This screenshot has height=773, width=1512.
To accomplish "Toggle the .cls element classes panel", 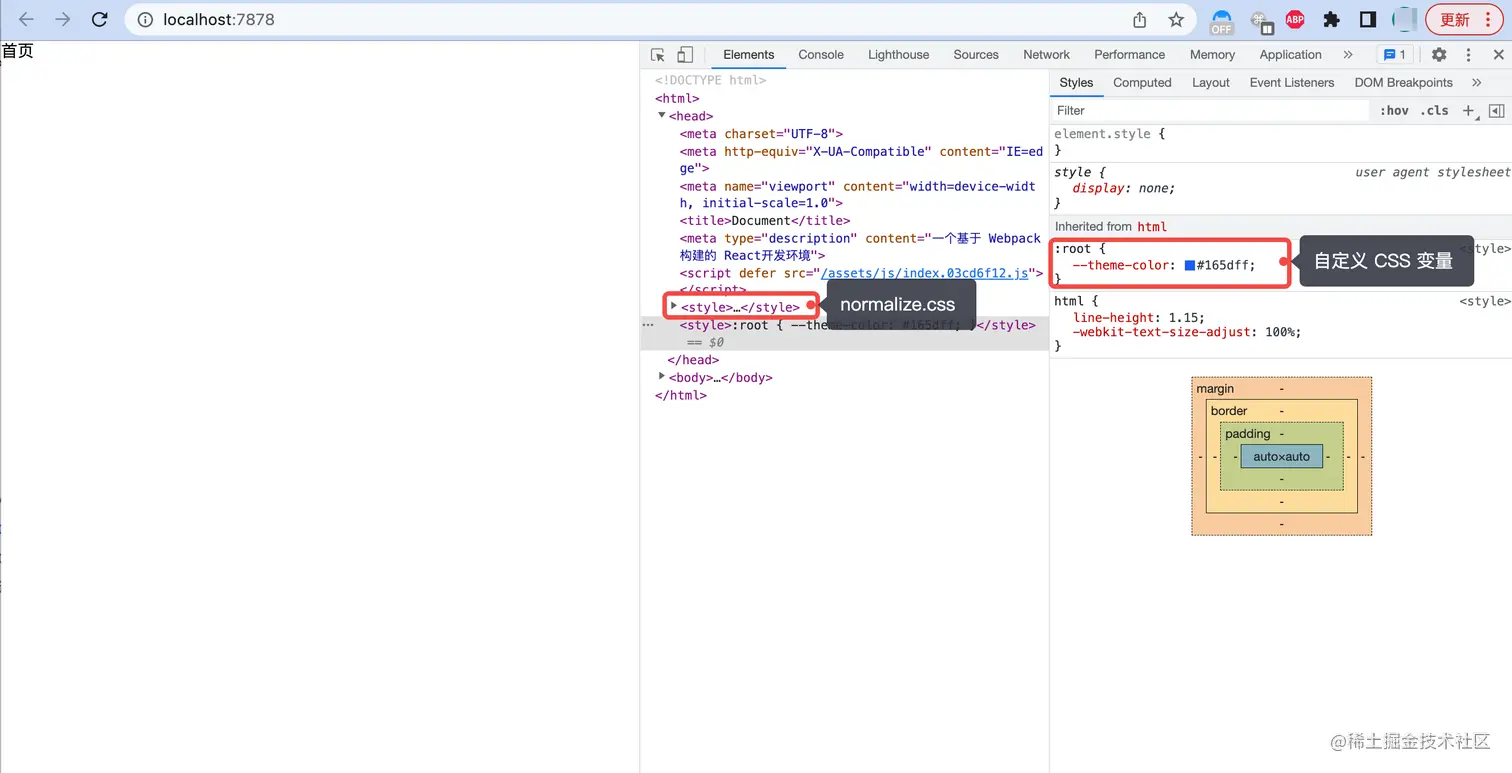I will click(x=1435, y=111).
